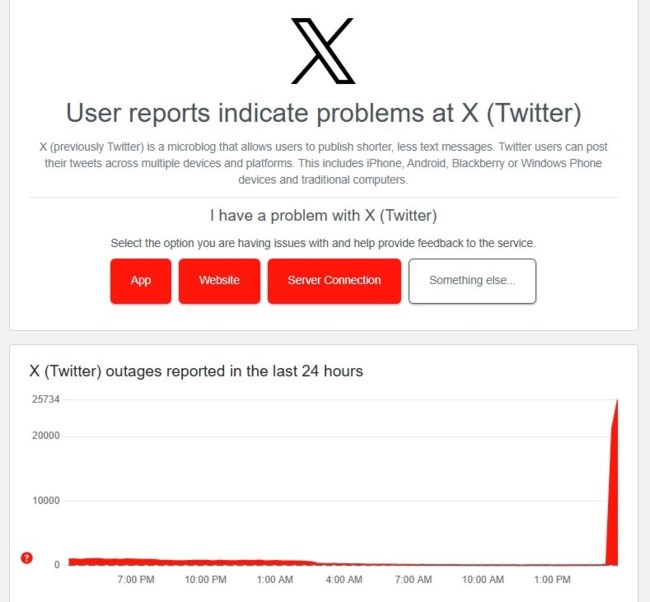650x602 pixels.
Task: Report a problem with the App
Action: point(141,281)
